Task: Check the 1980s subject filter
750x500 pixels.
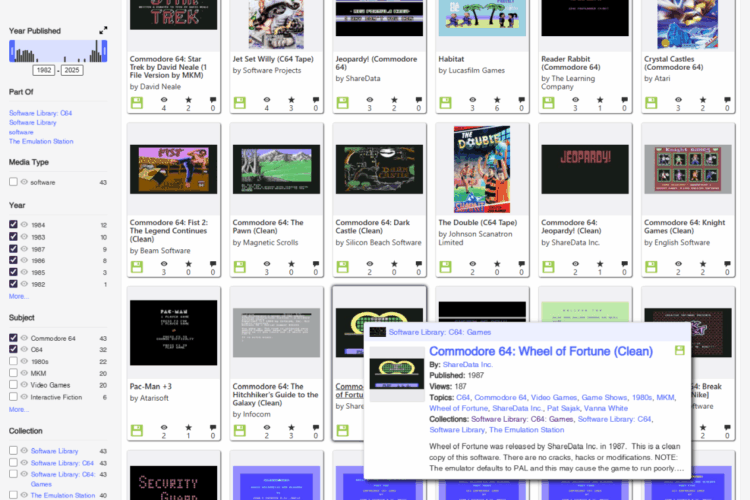Action: pyautogui.click(x=13, y=361)
